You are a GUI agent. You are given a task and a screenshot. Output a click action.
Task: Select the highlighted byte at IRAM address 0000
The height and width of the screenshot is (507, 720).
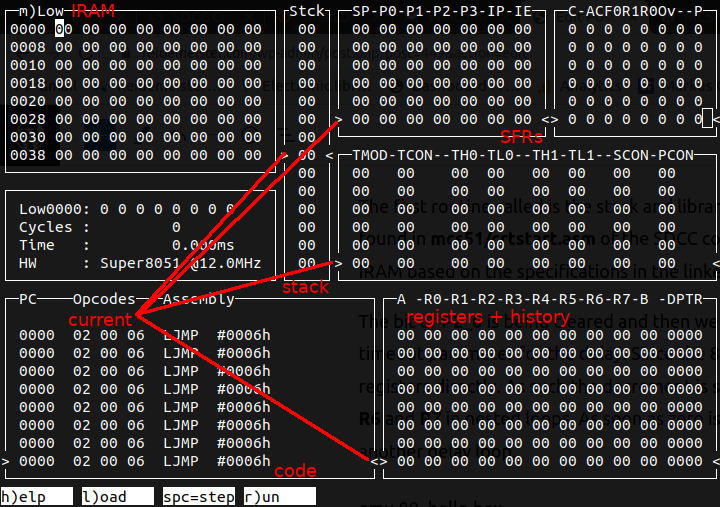coord(60,29)
